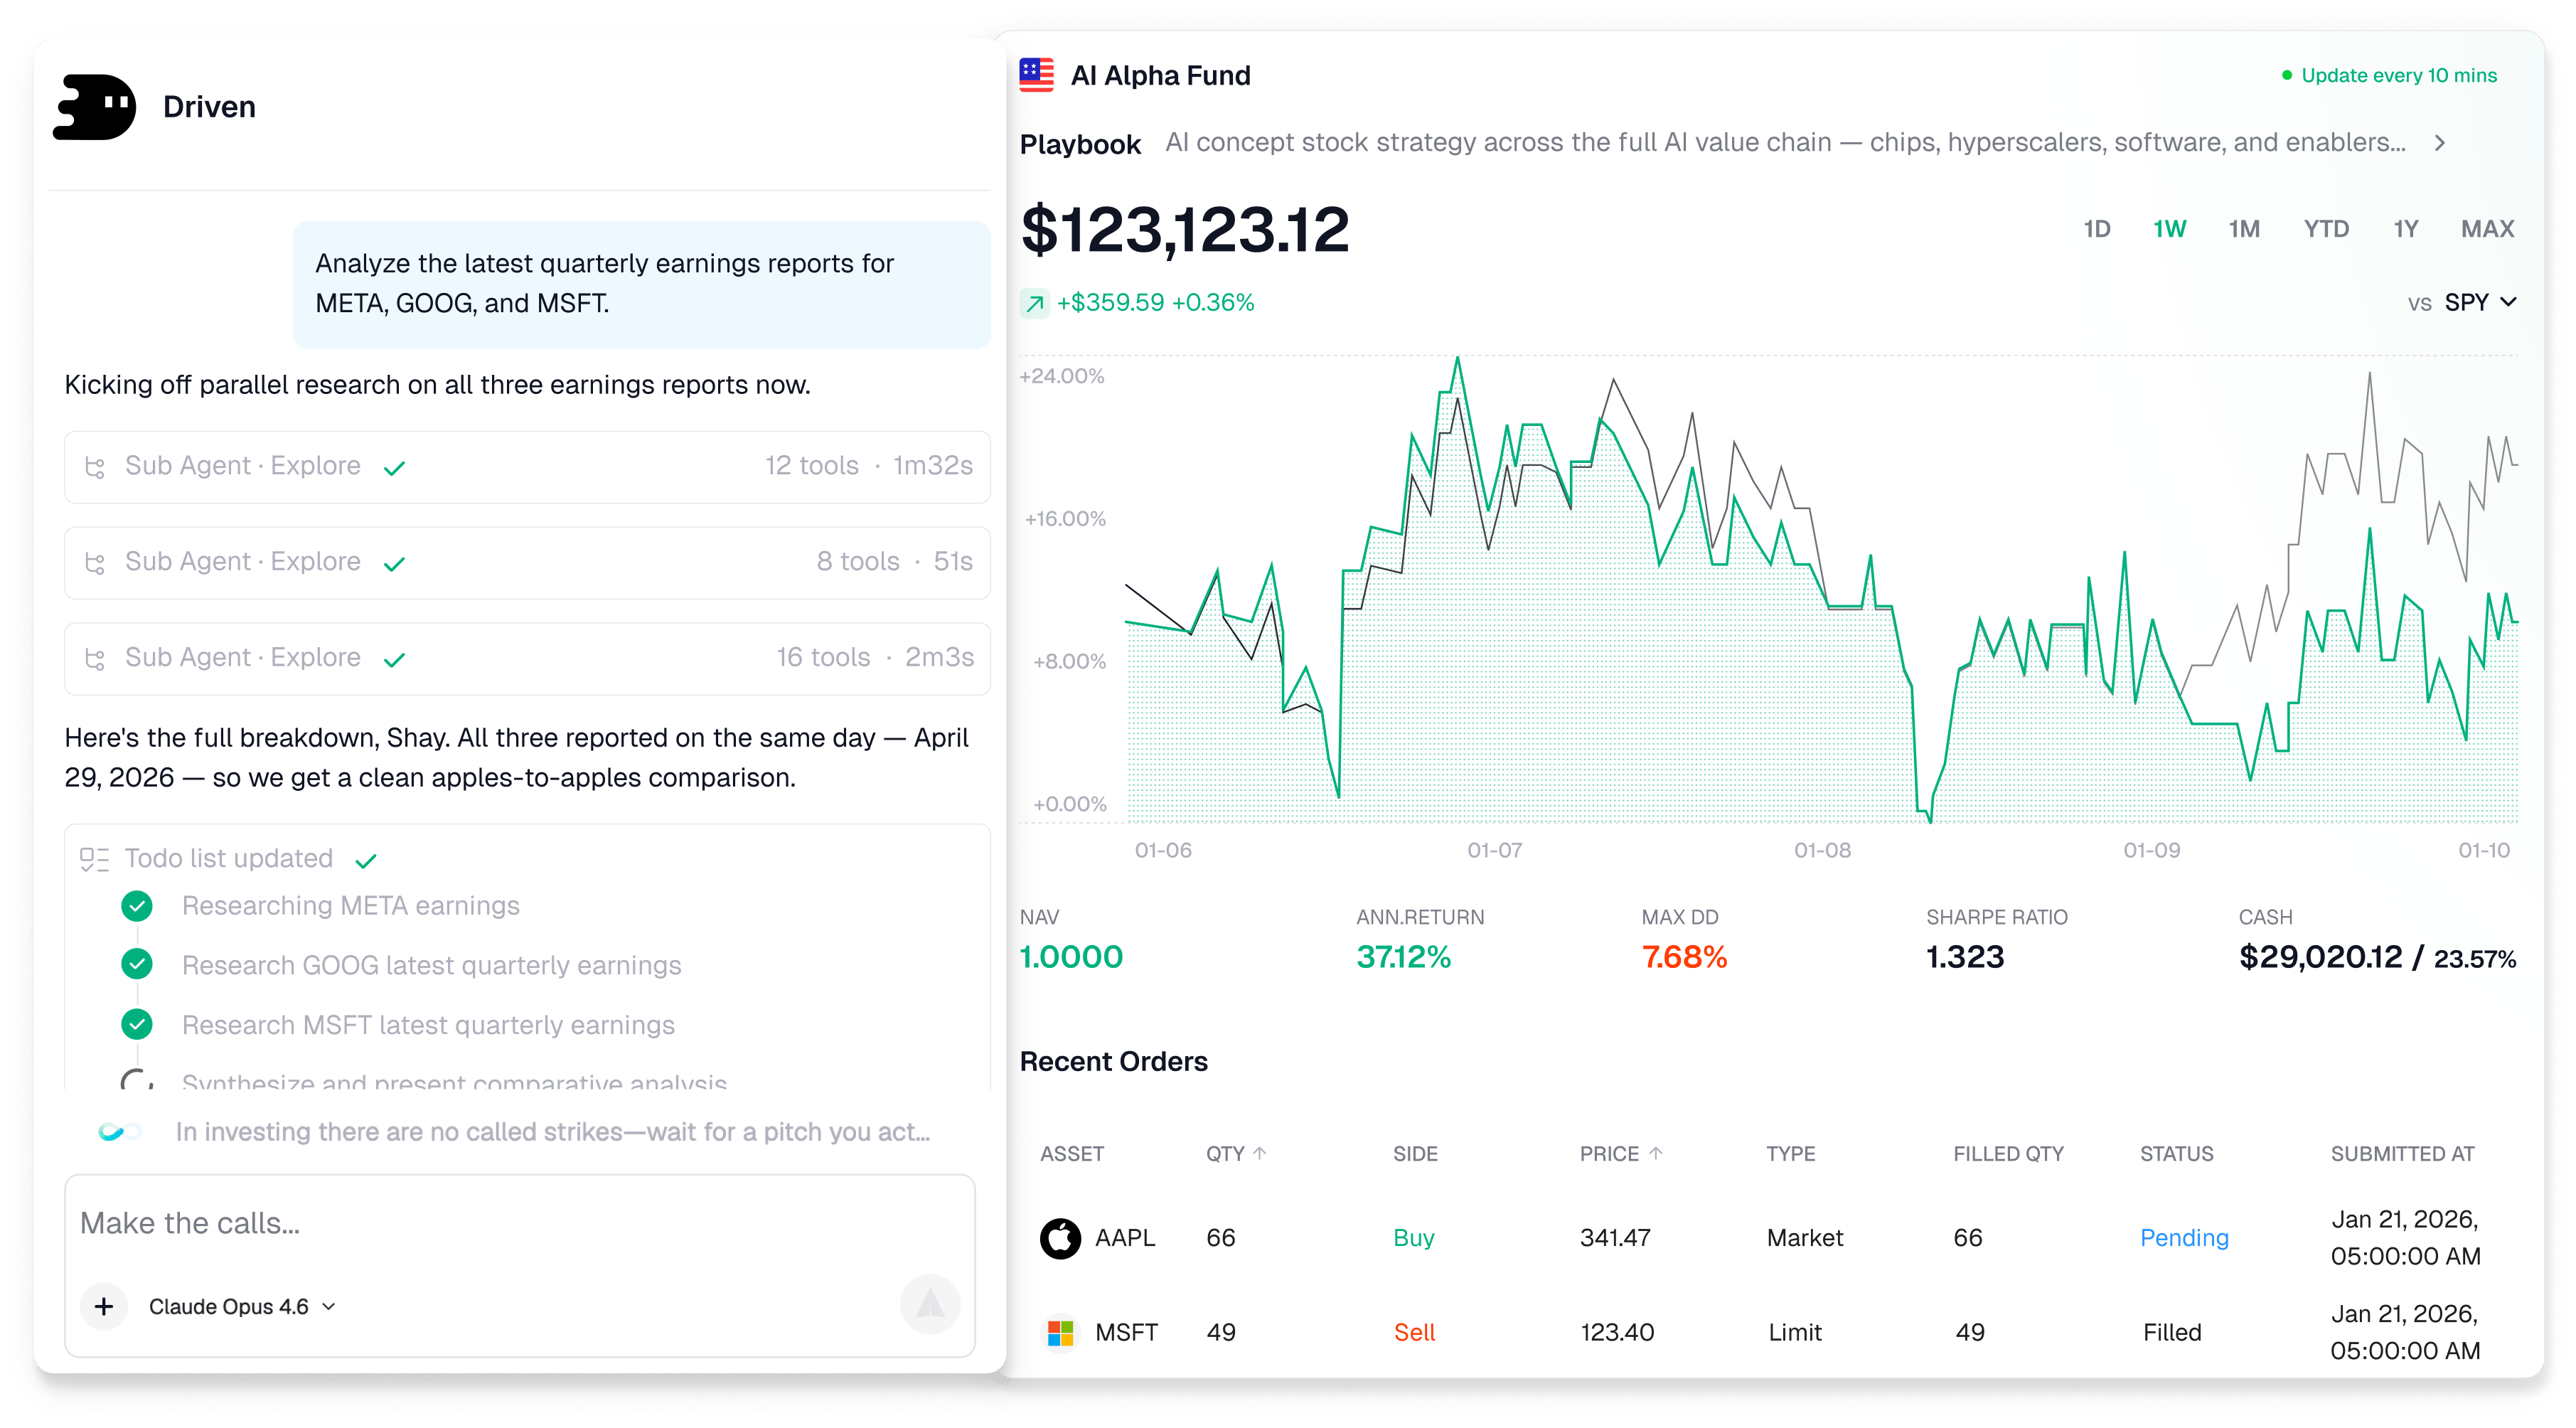Click the Buy side cell in AAPL row

pyautogui.click(x=1414, y=1238)
